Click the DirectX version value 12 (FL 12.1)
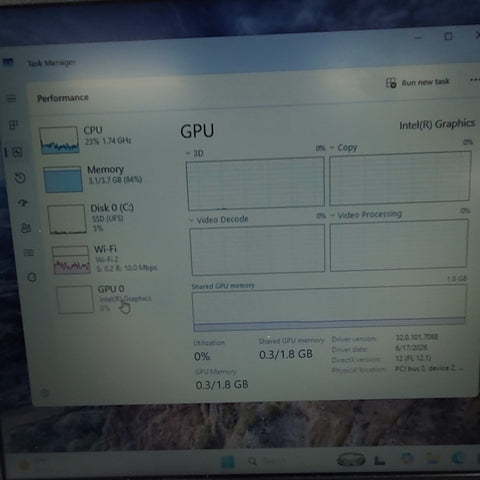 click(x=413, y=358)
